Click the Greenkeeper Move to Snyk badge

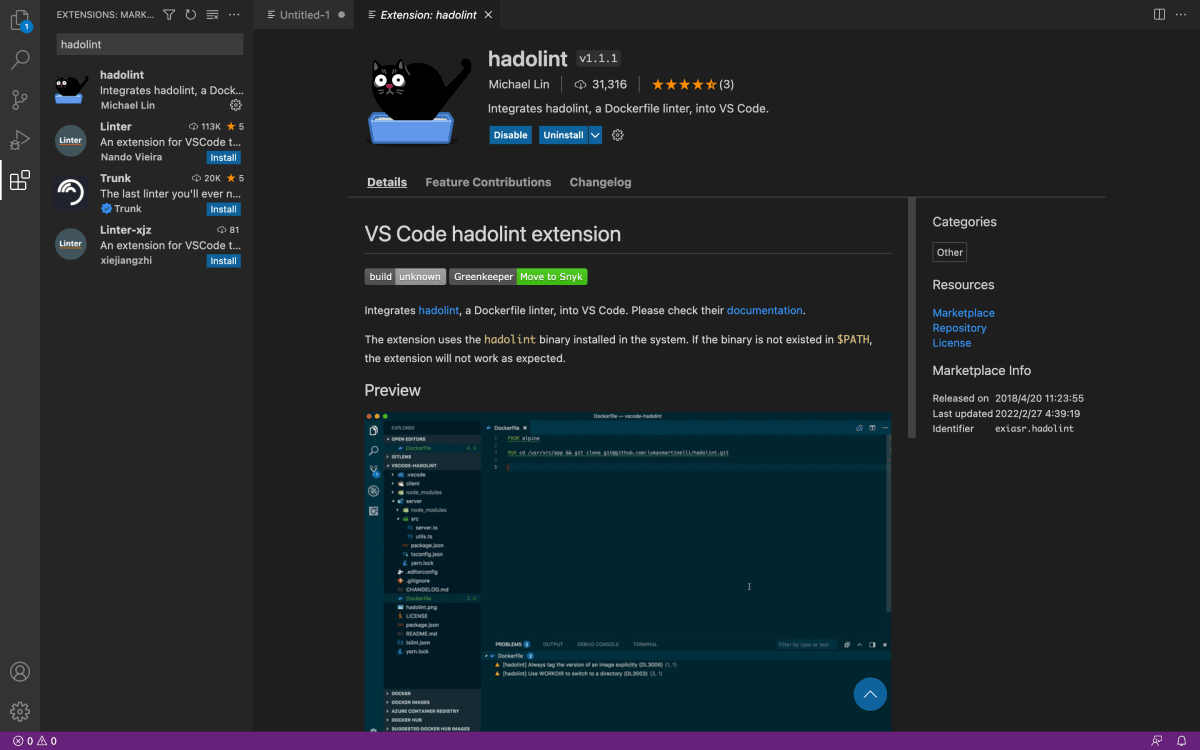coord(518,277)
